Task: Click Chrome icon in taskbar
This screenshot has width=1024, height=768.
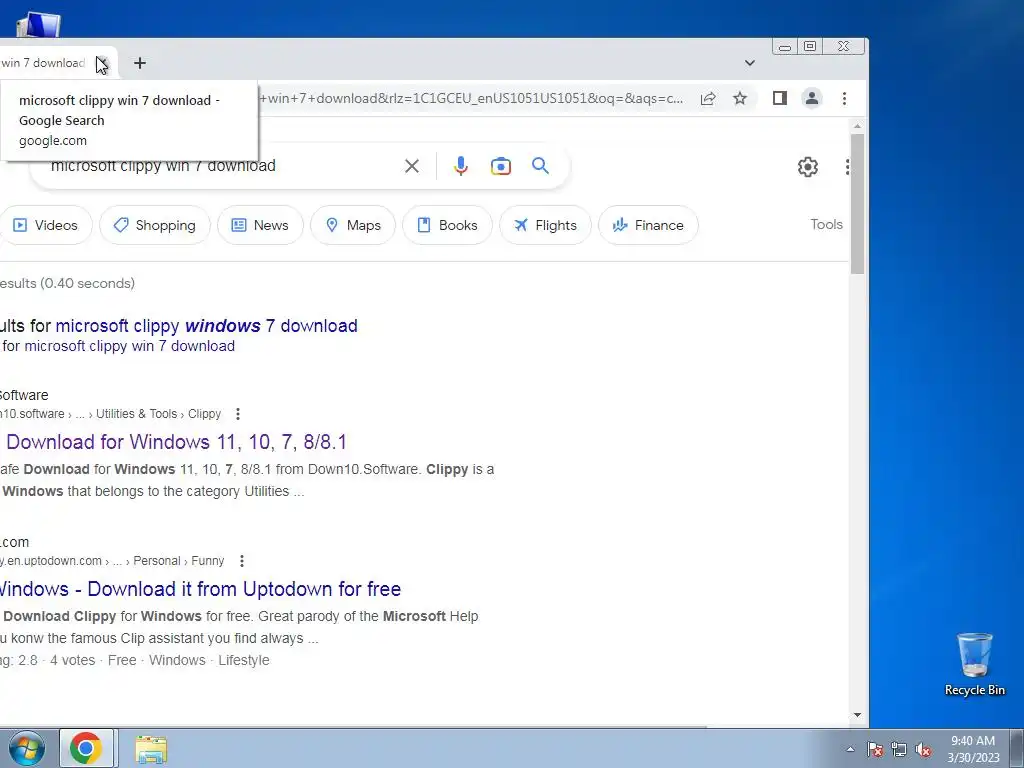Action: coord(86,748)
